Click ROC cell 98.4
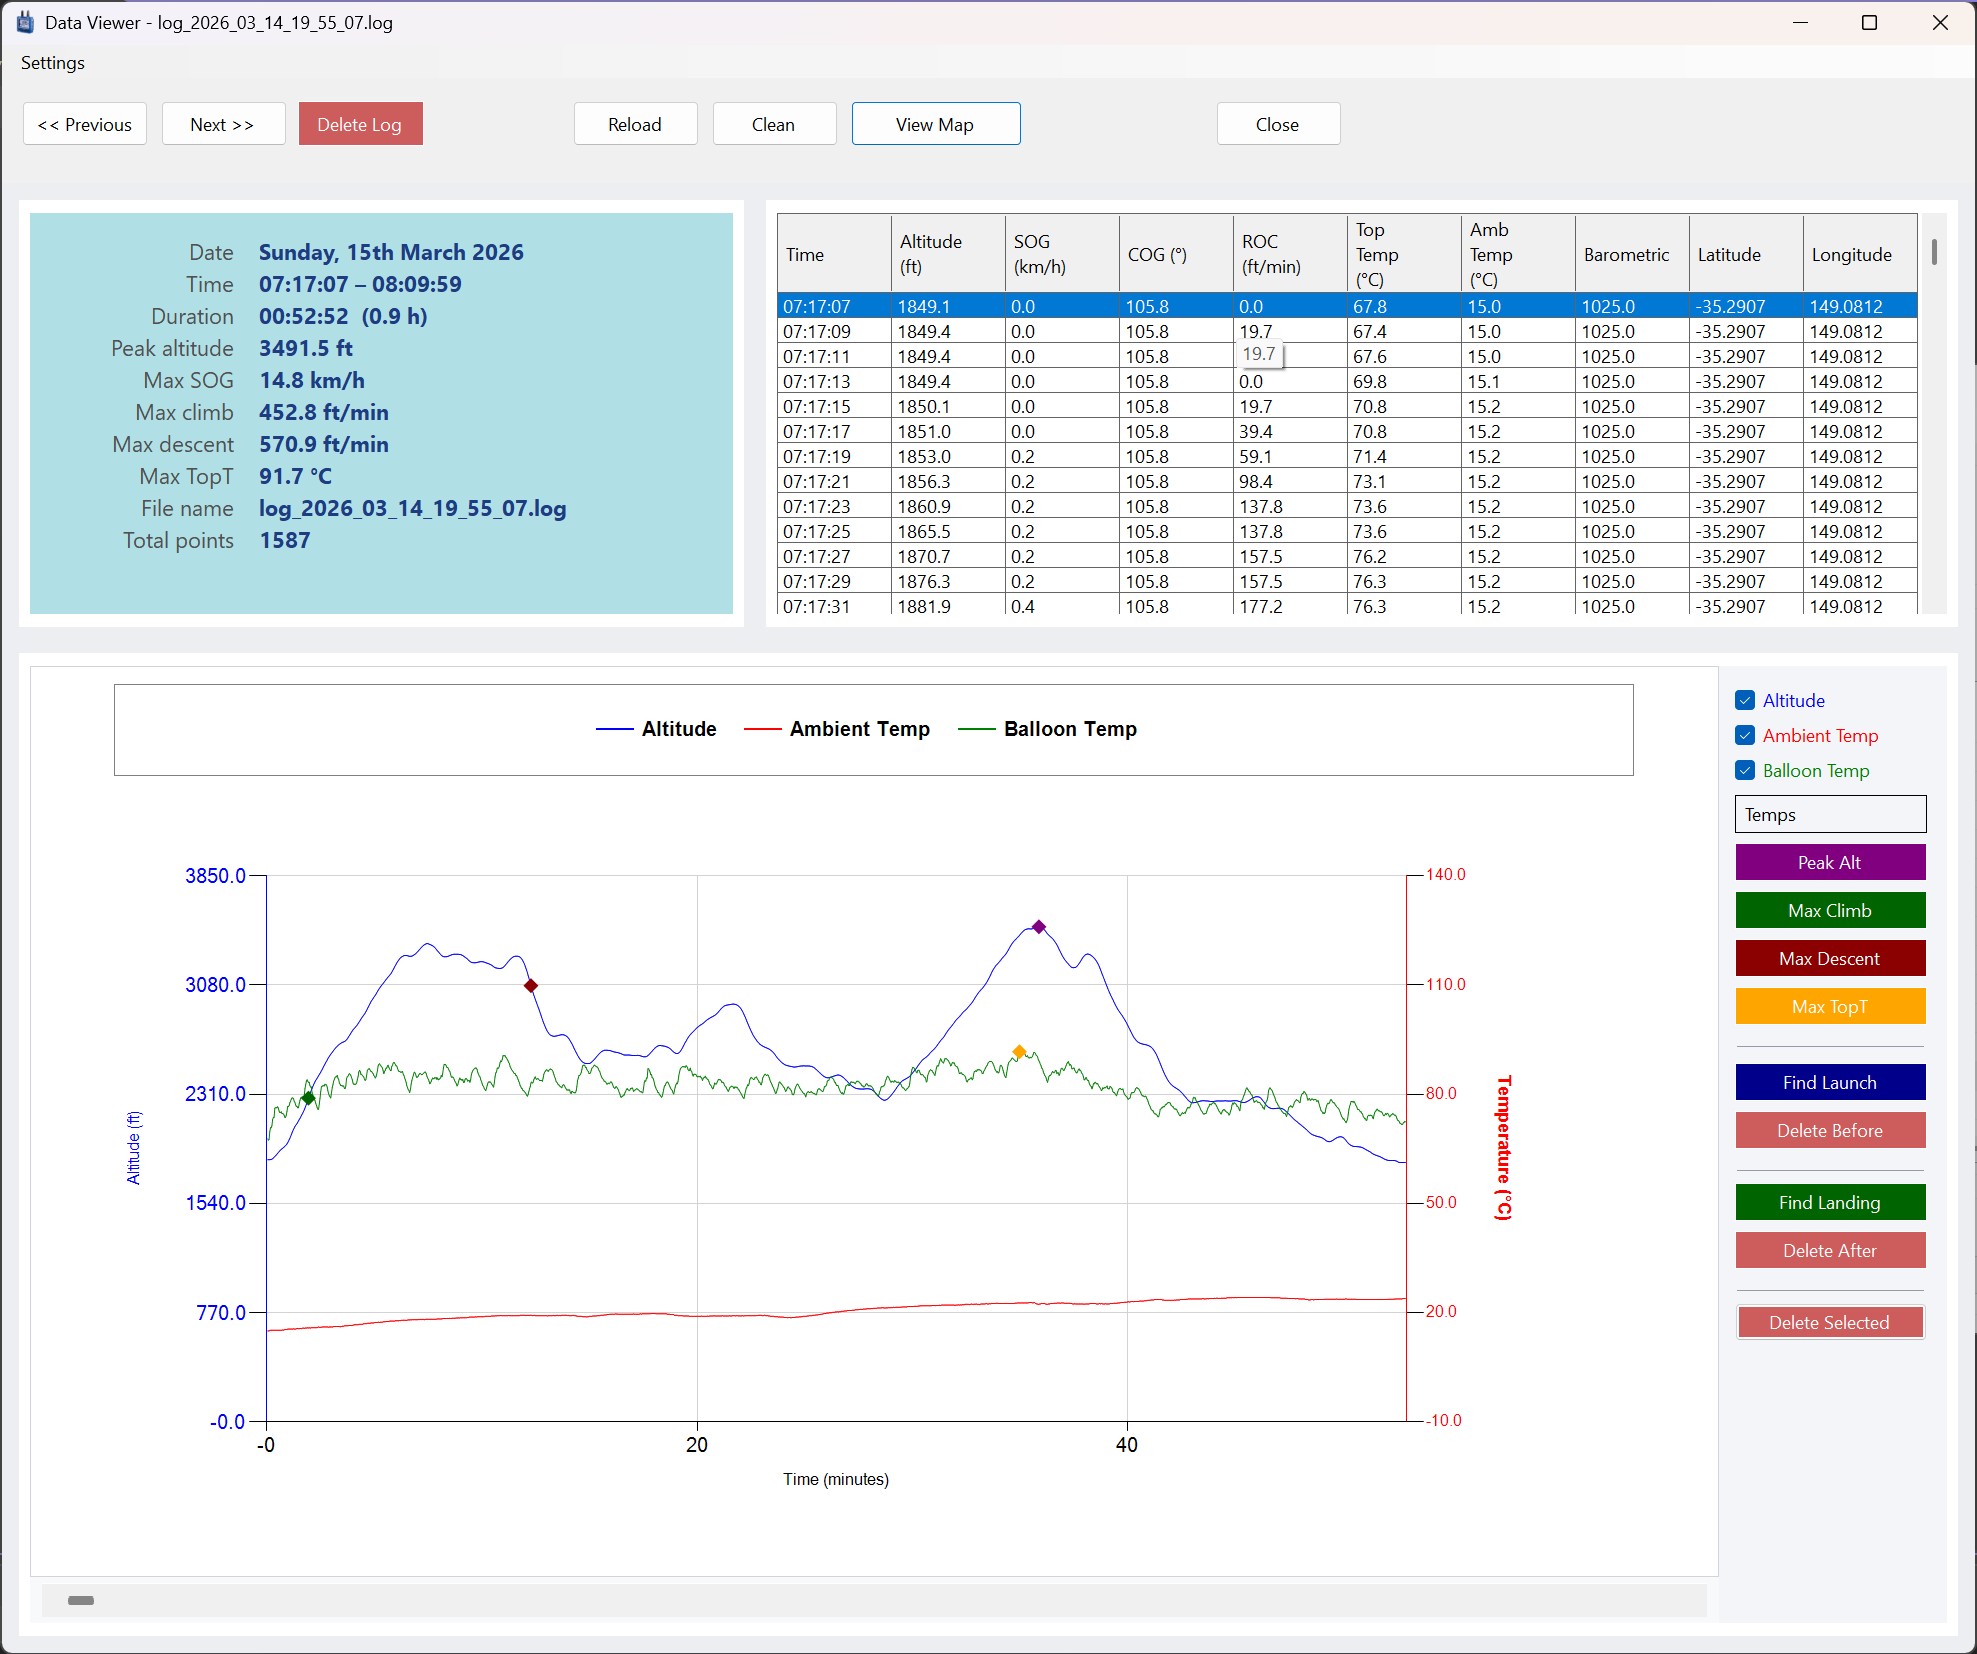The image size is (1977, 1654). (1290, 481)
